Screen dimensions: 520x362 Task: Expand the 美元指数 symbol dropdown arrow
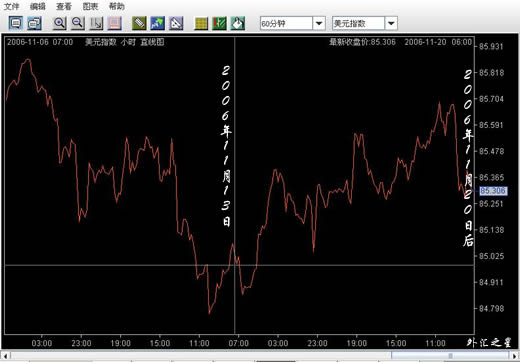[x=391, y=23]
